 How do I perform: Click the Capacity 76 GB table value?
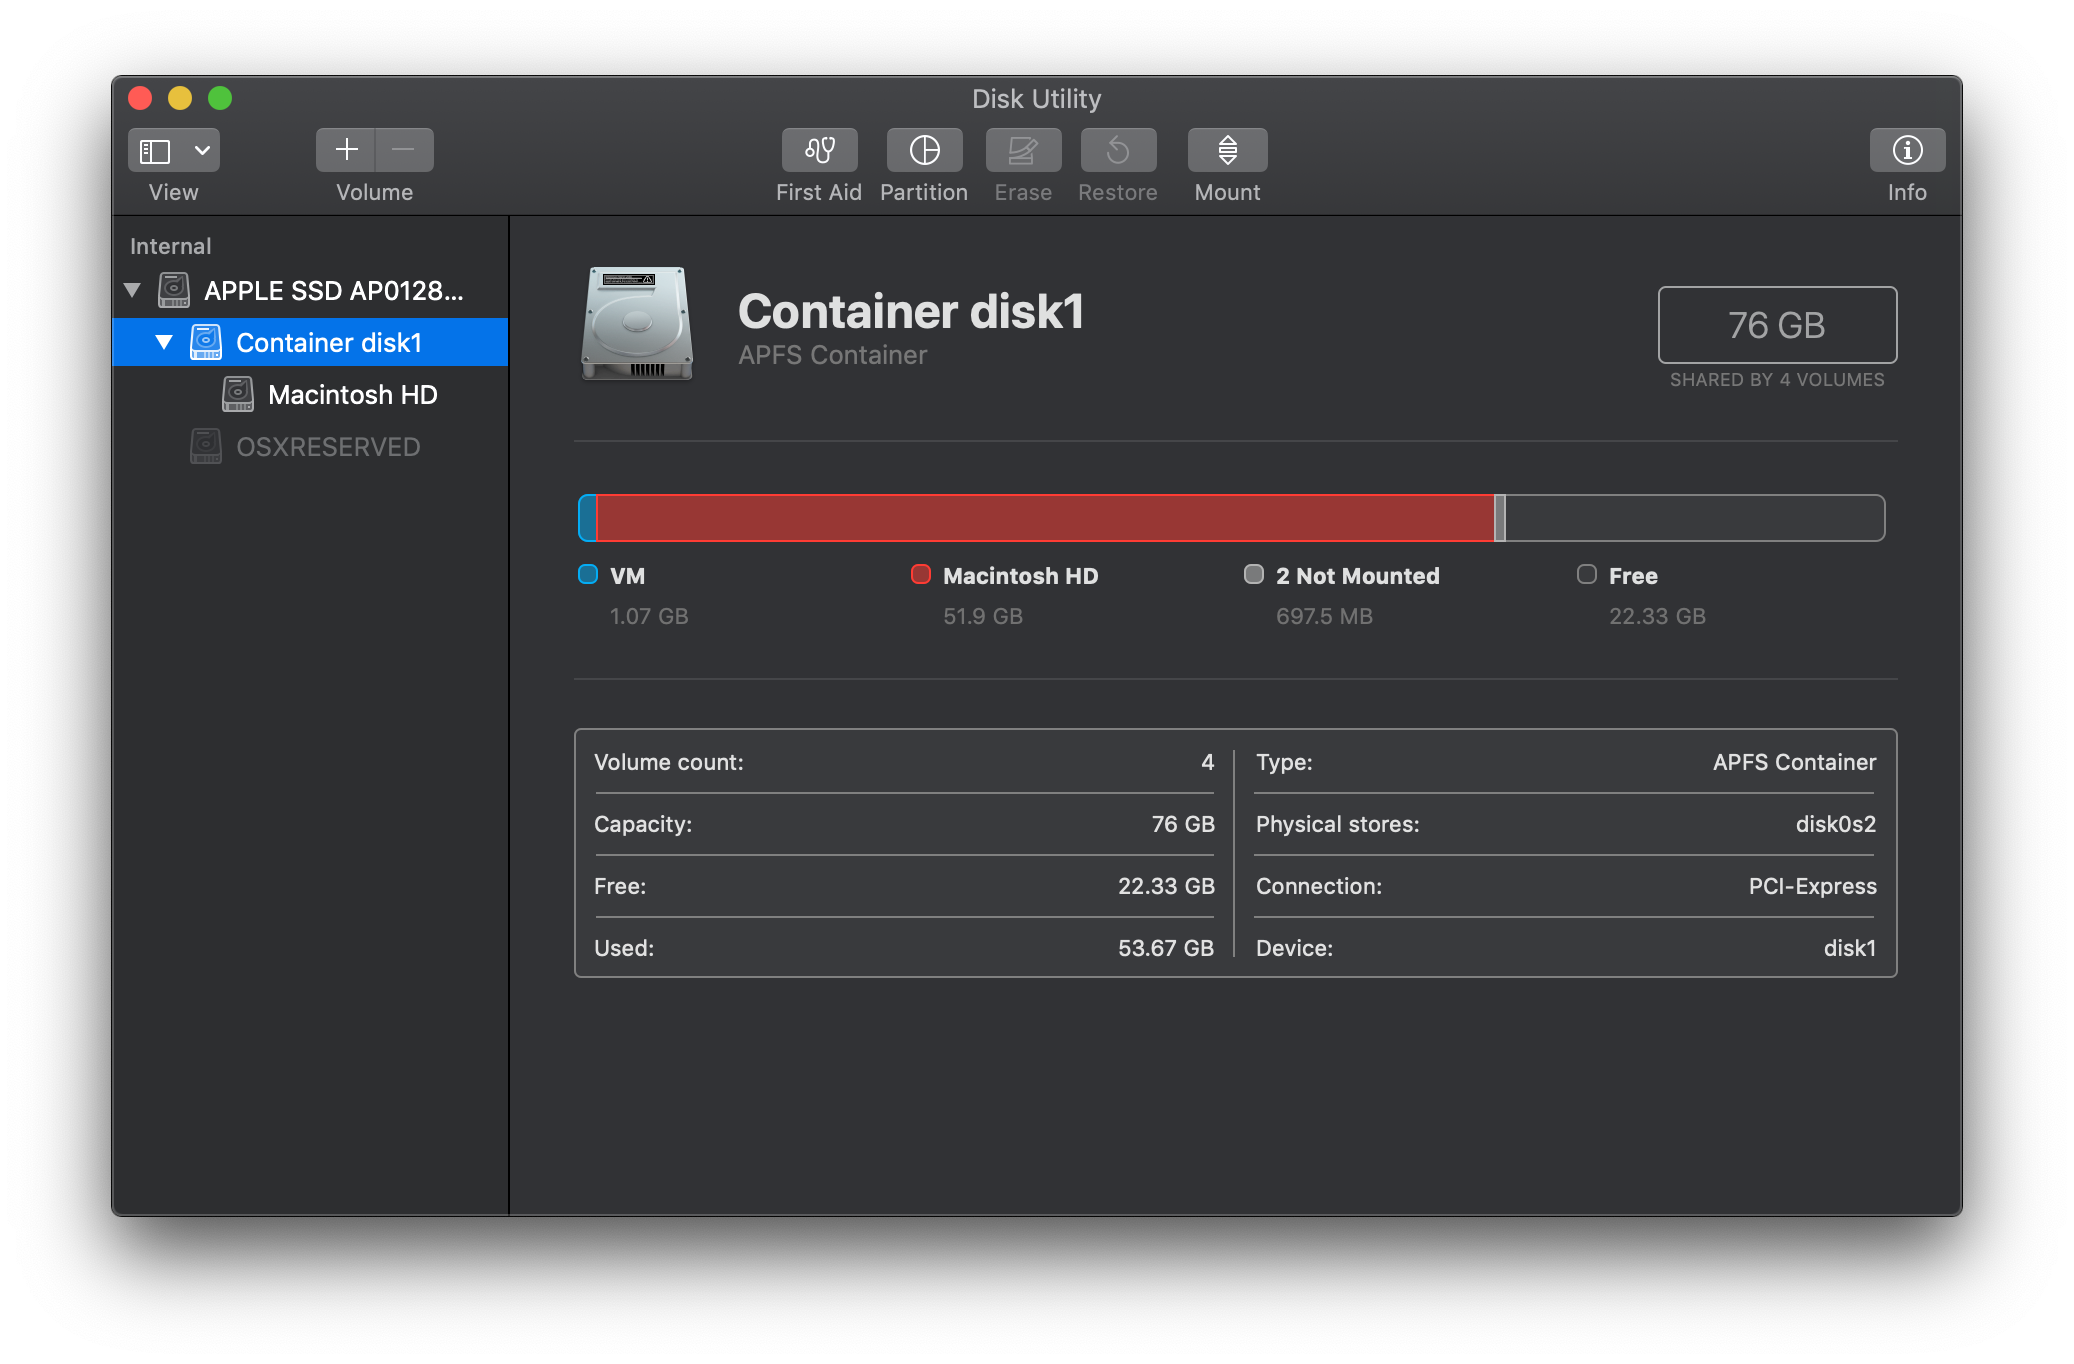click(x=1182, y=824)
